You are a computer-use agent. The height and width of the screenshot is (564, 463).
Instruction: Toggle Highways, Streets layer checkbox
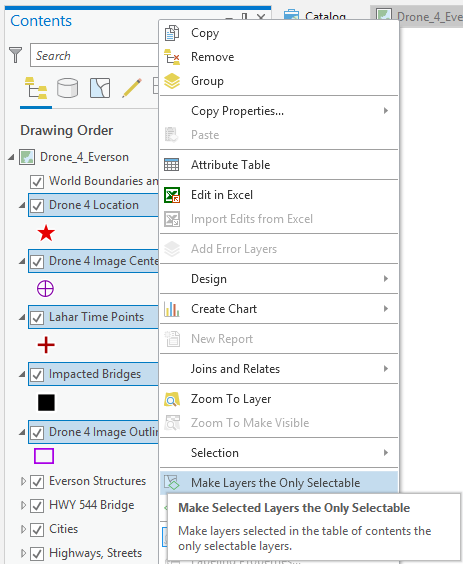click(x=37, y=554)
